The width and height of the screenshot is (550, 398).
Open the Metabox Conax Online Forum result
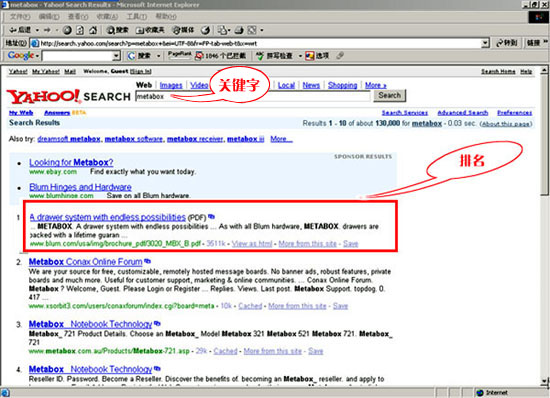[x=86, y=262]
